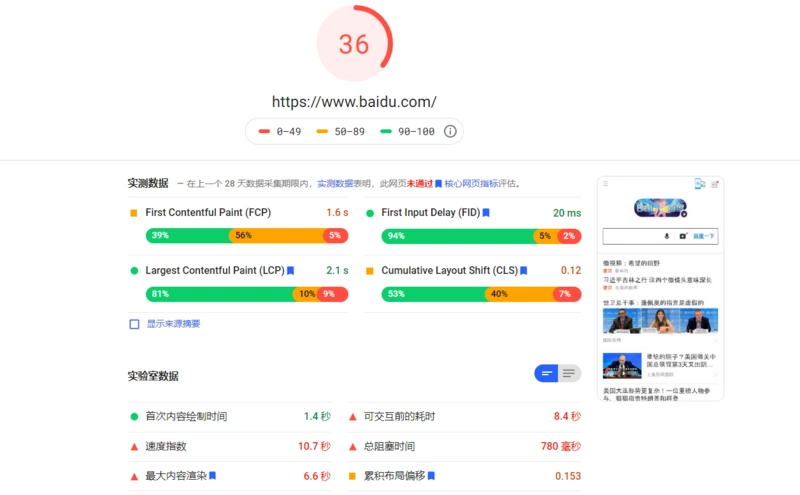800x495 pixels.
Task: Click the red triangle icon beside 可交互前的耗时
Action: point(353,417)
